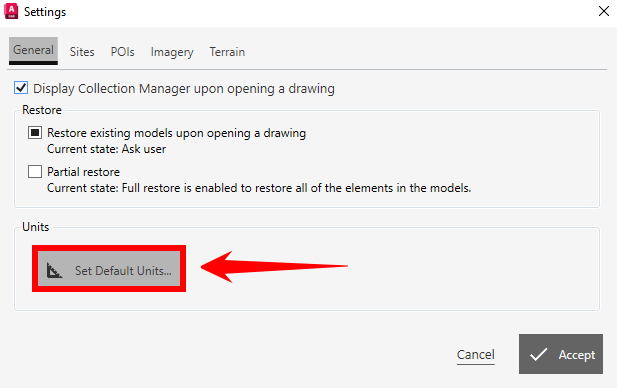Viewport: 617px width, 388px height.
Task: Click the Settings window title text
Action: [45, 12]
